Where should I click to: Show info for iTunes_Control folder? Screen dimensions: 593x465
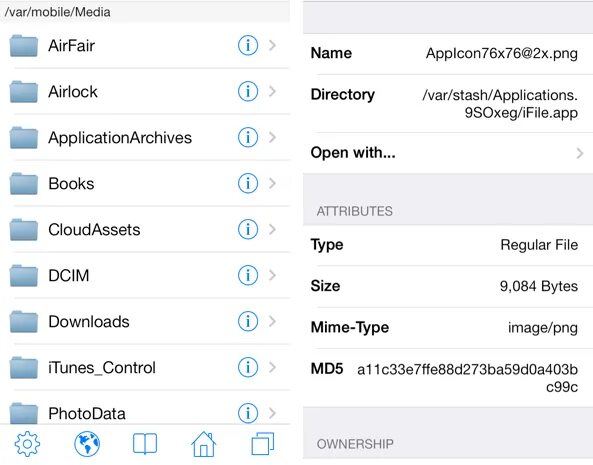point(248,367)
